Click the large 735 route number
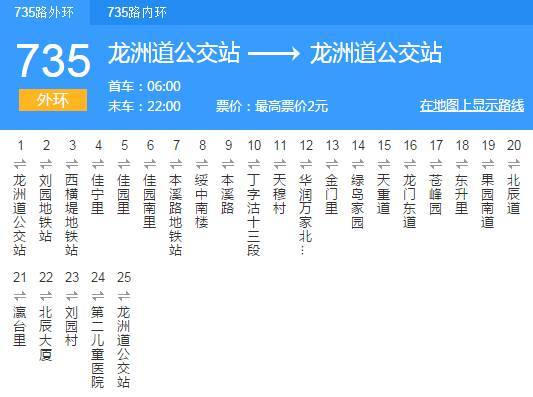The height and width of the screenshot is (397, 533). [53, 60]
